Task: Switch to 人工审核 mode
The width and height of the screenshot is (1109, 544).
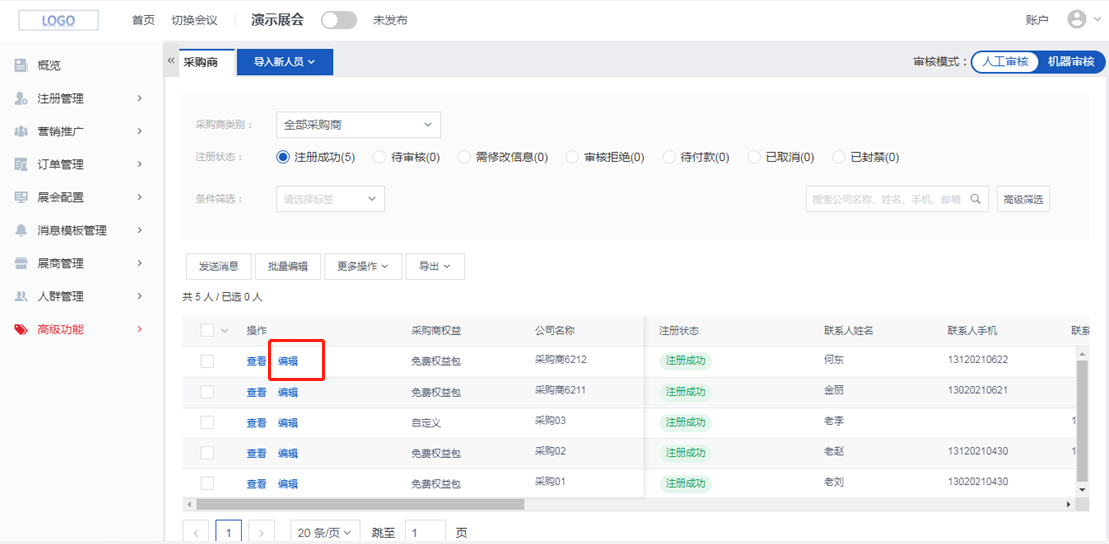Action: tap(1004, 62)
